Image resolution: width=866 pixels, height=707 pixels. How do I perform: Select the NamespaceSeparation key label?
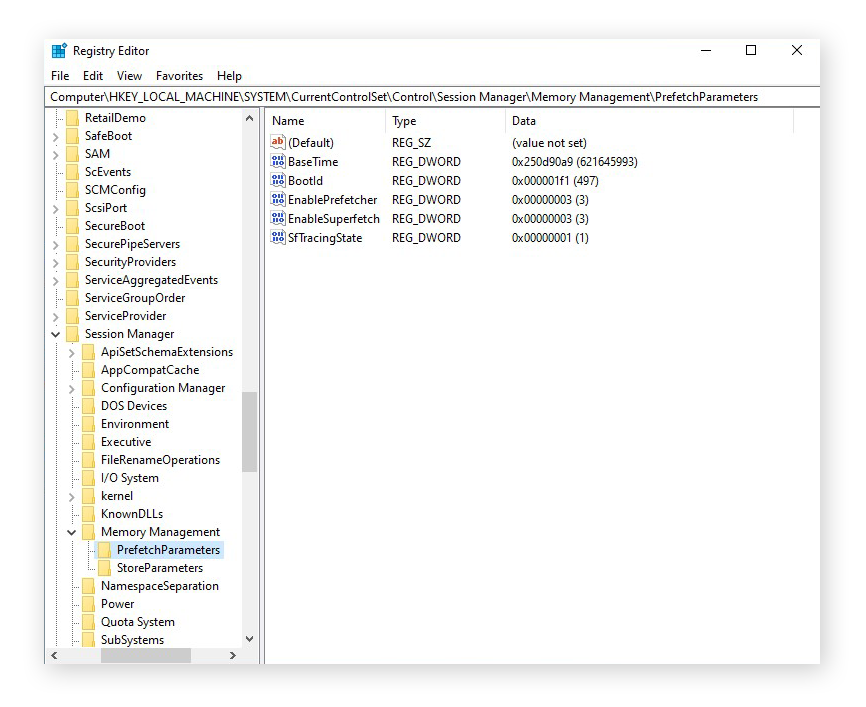[160, 586]
